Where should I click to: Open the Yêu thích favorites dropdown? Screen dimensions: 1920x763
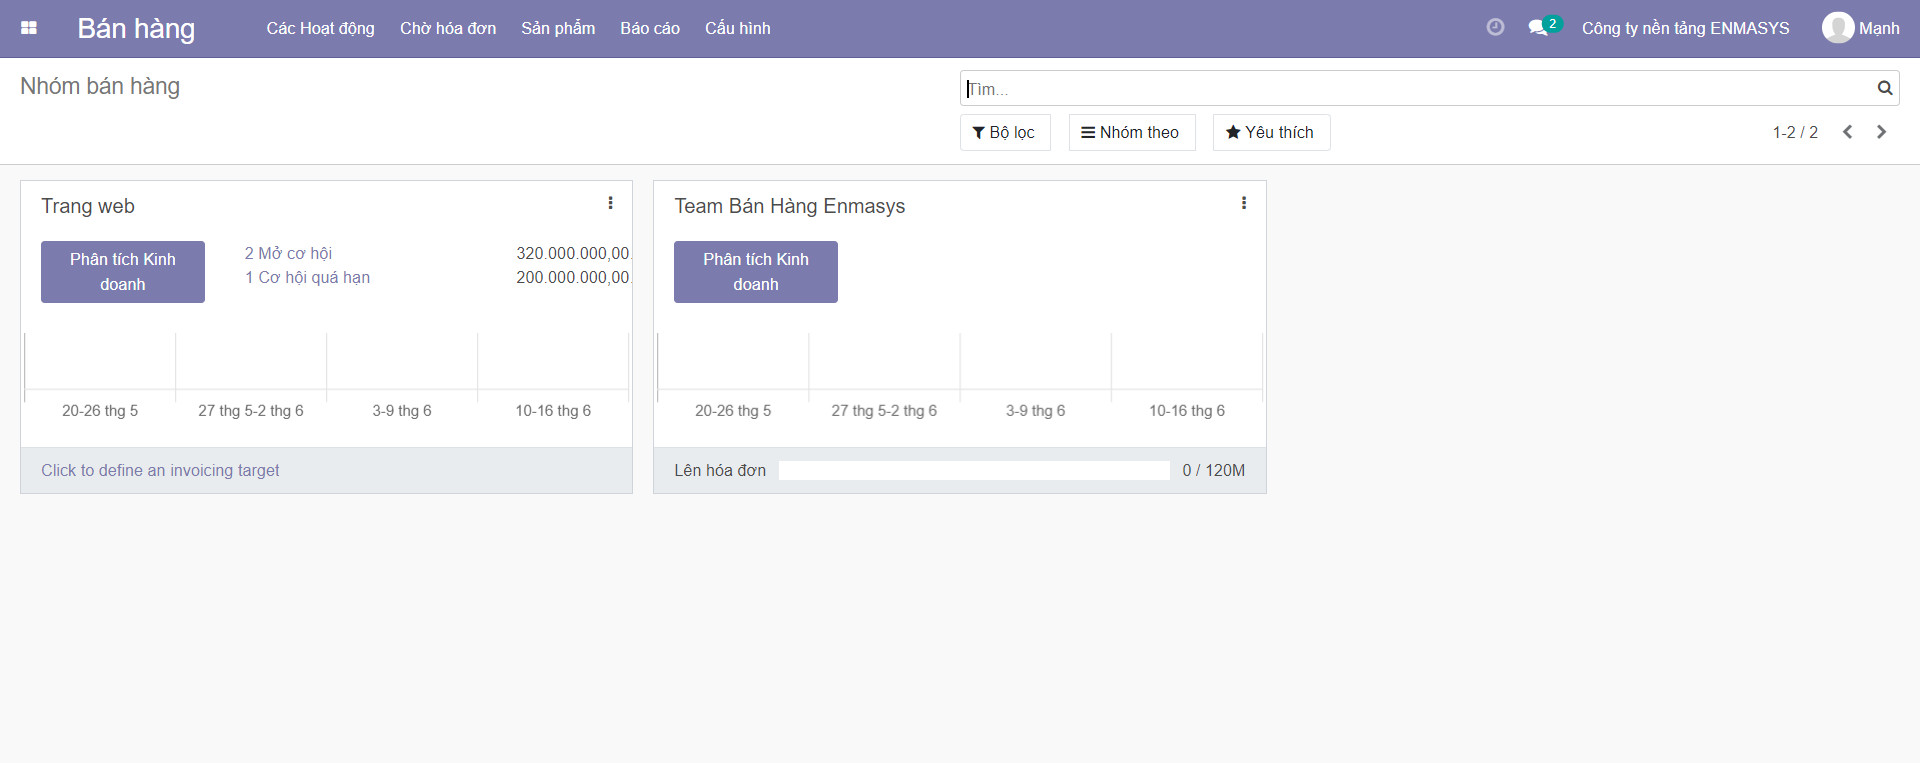point(1270,132)
